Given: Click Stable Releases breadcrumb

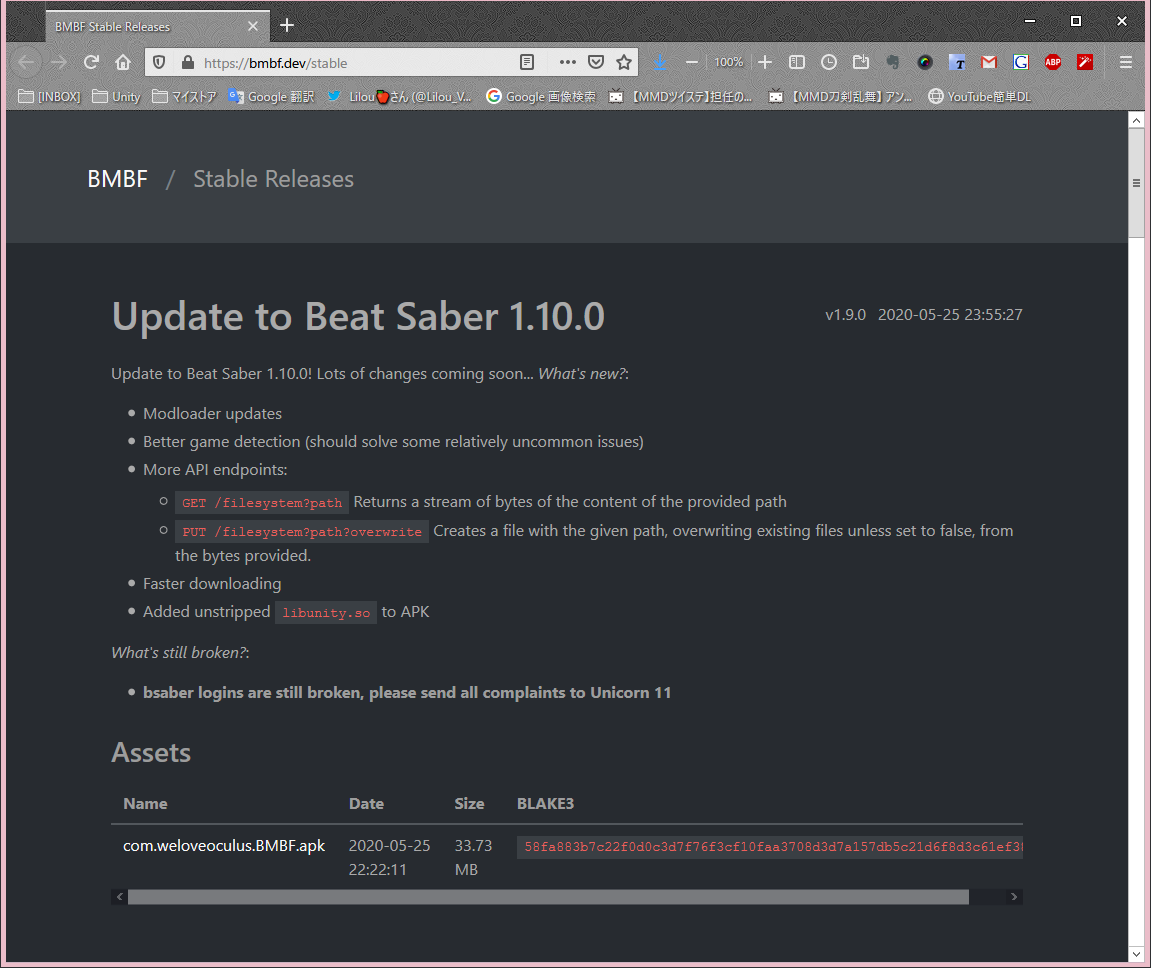Looking at the screenshot, I should click(273, 179).
